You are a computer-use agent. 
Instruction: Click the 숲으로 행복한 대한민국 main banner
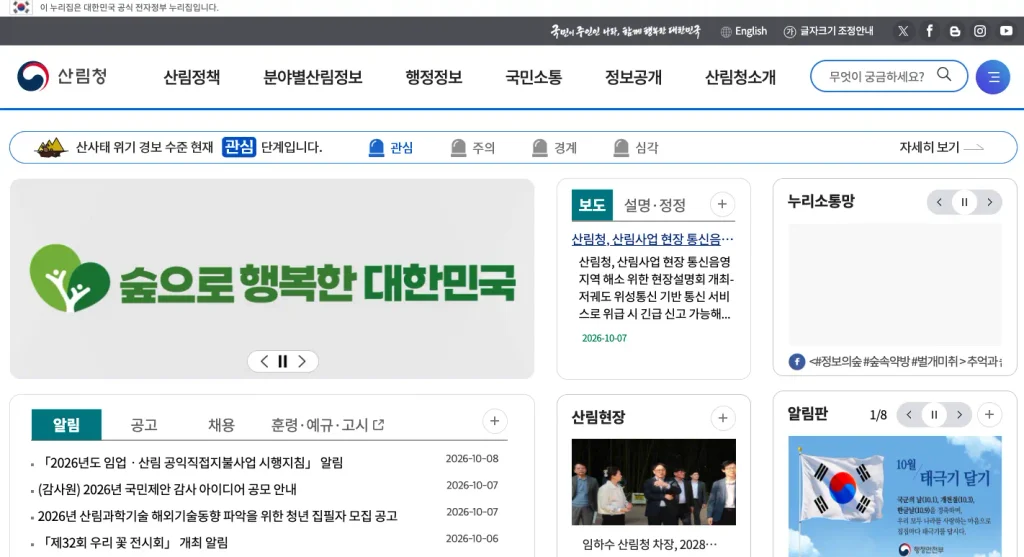(x=272, y=279)
